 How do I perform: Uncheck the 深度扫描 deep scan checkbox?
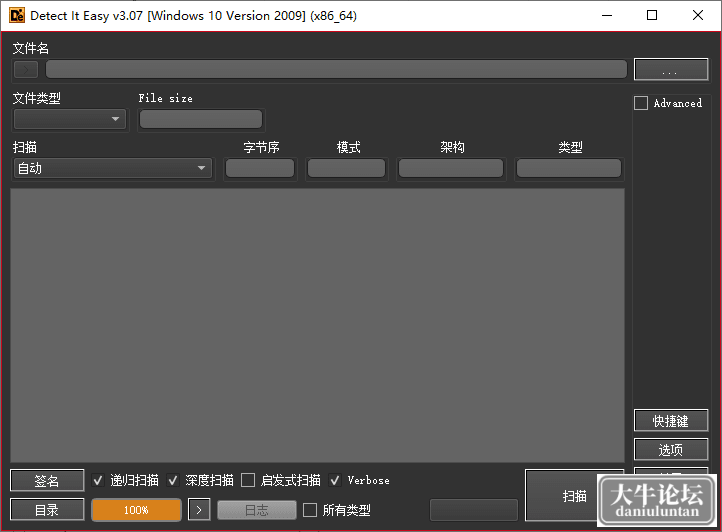[x=173, y=480]
